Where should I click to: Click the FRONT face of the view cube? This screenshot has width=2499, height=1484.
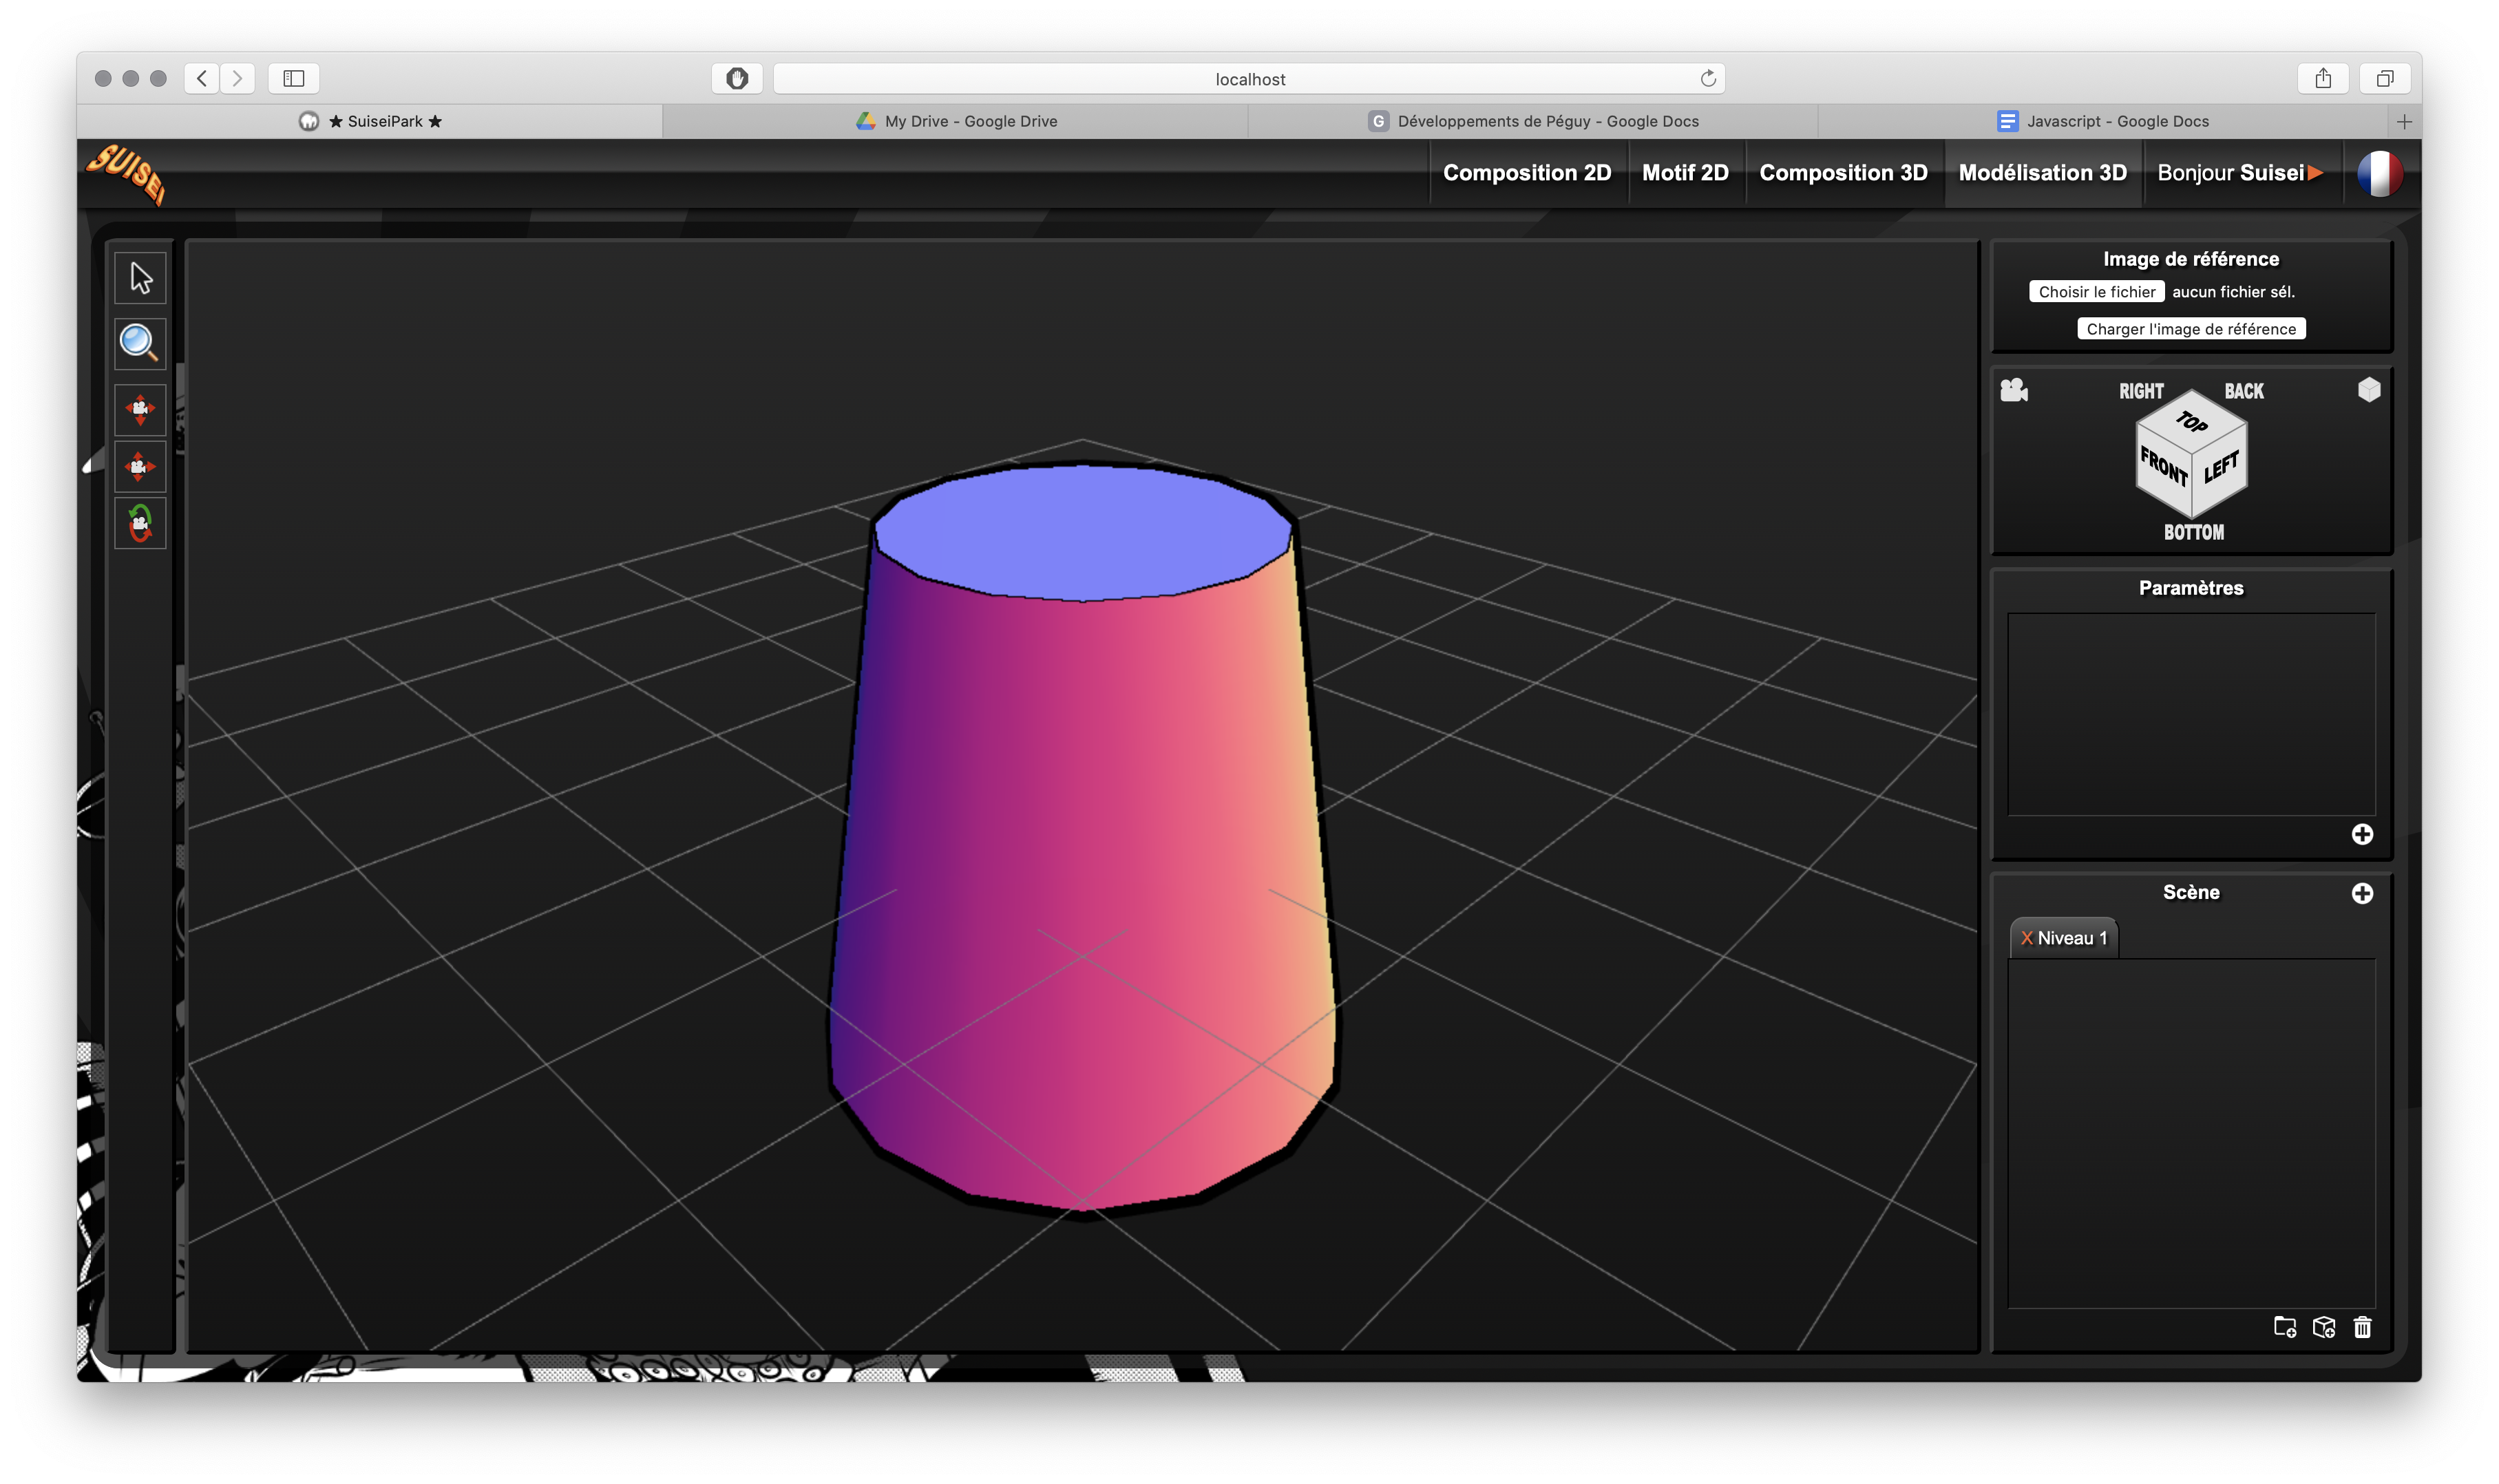[2163, 467]
